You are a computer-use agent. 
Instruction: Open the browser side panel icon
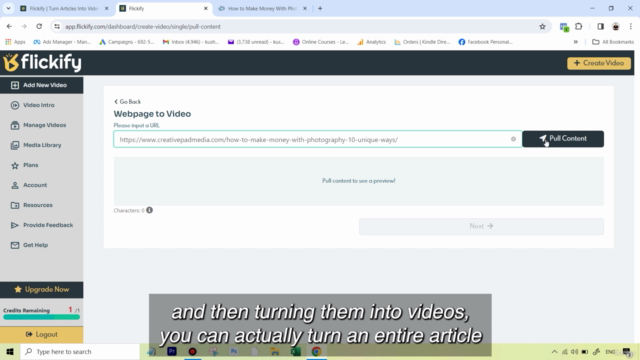click(600, 27)
